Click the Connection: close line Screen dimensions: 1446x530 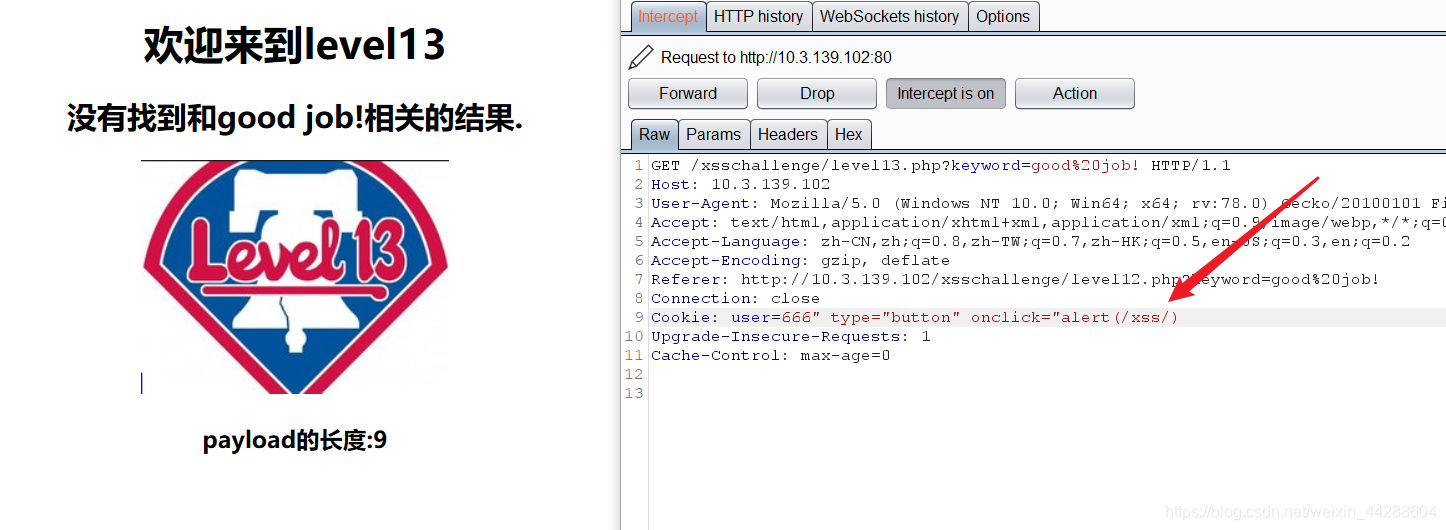click(735, 298)
